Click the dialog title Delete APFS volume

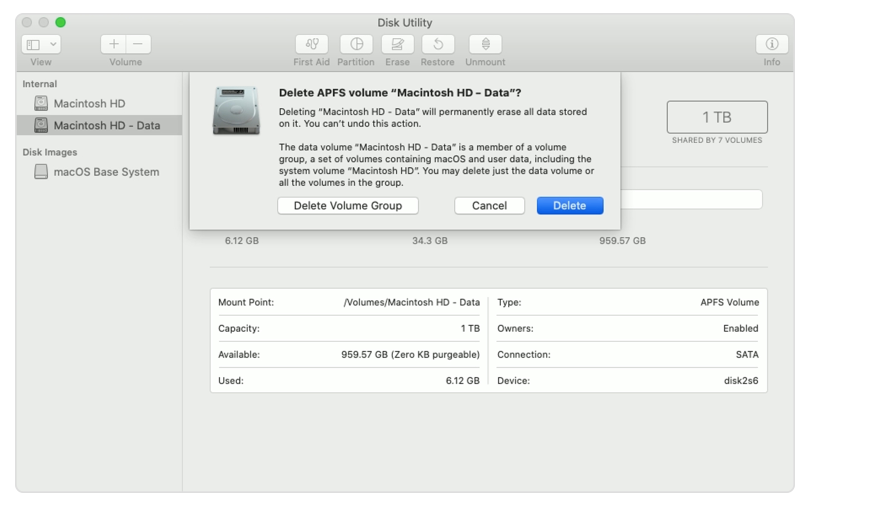400,93
